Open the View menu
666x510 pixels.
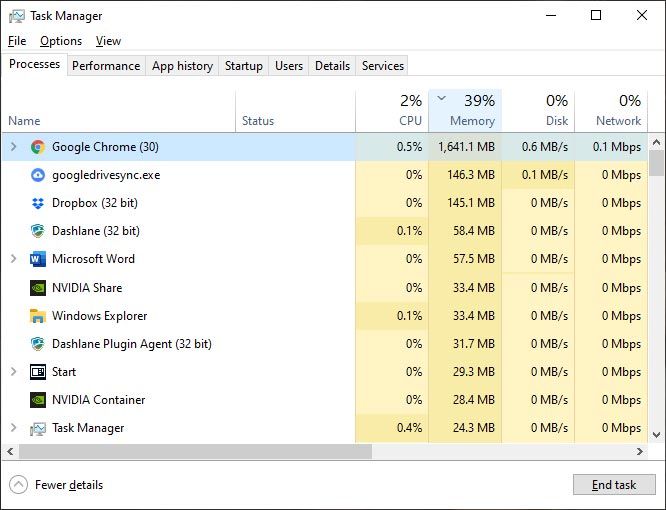[108, 41]
